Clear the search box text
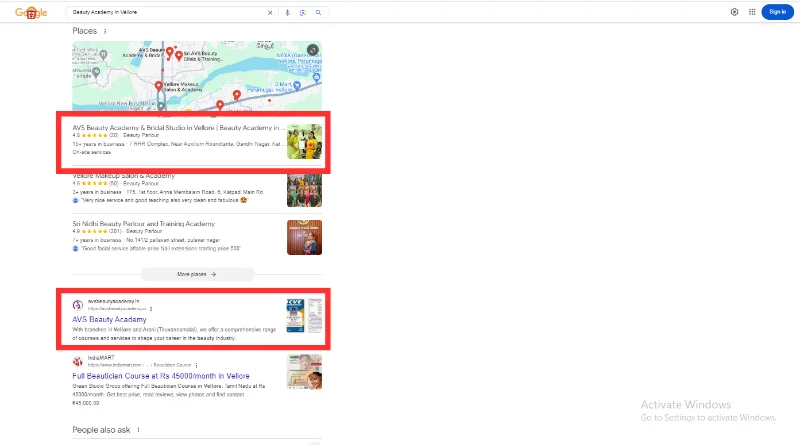The height and width of the screenshot is (445, 800). point(270,13)
